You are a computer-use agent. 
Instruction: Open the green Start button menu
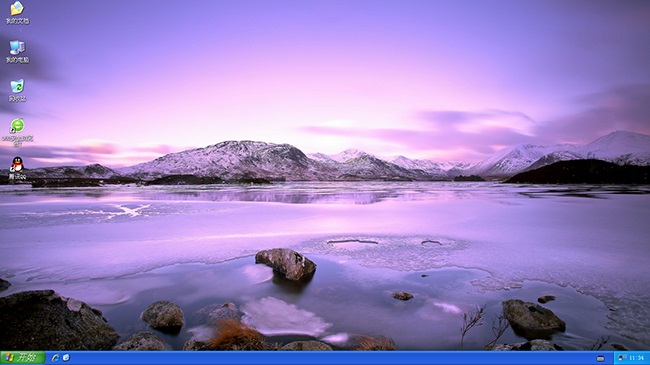click(x=23, y=358)
